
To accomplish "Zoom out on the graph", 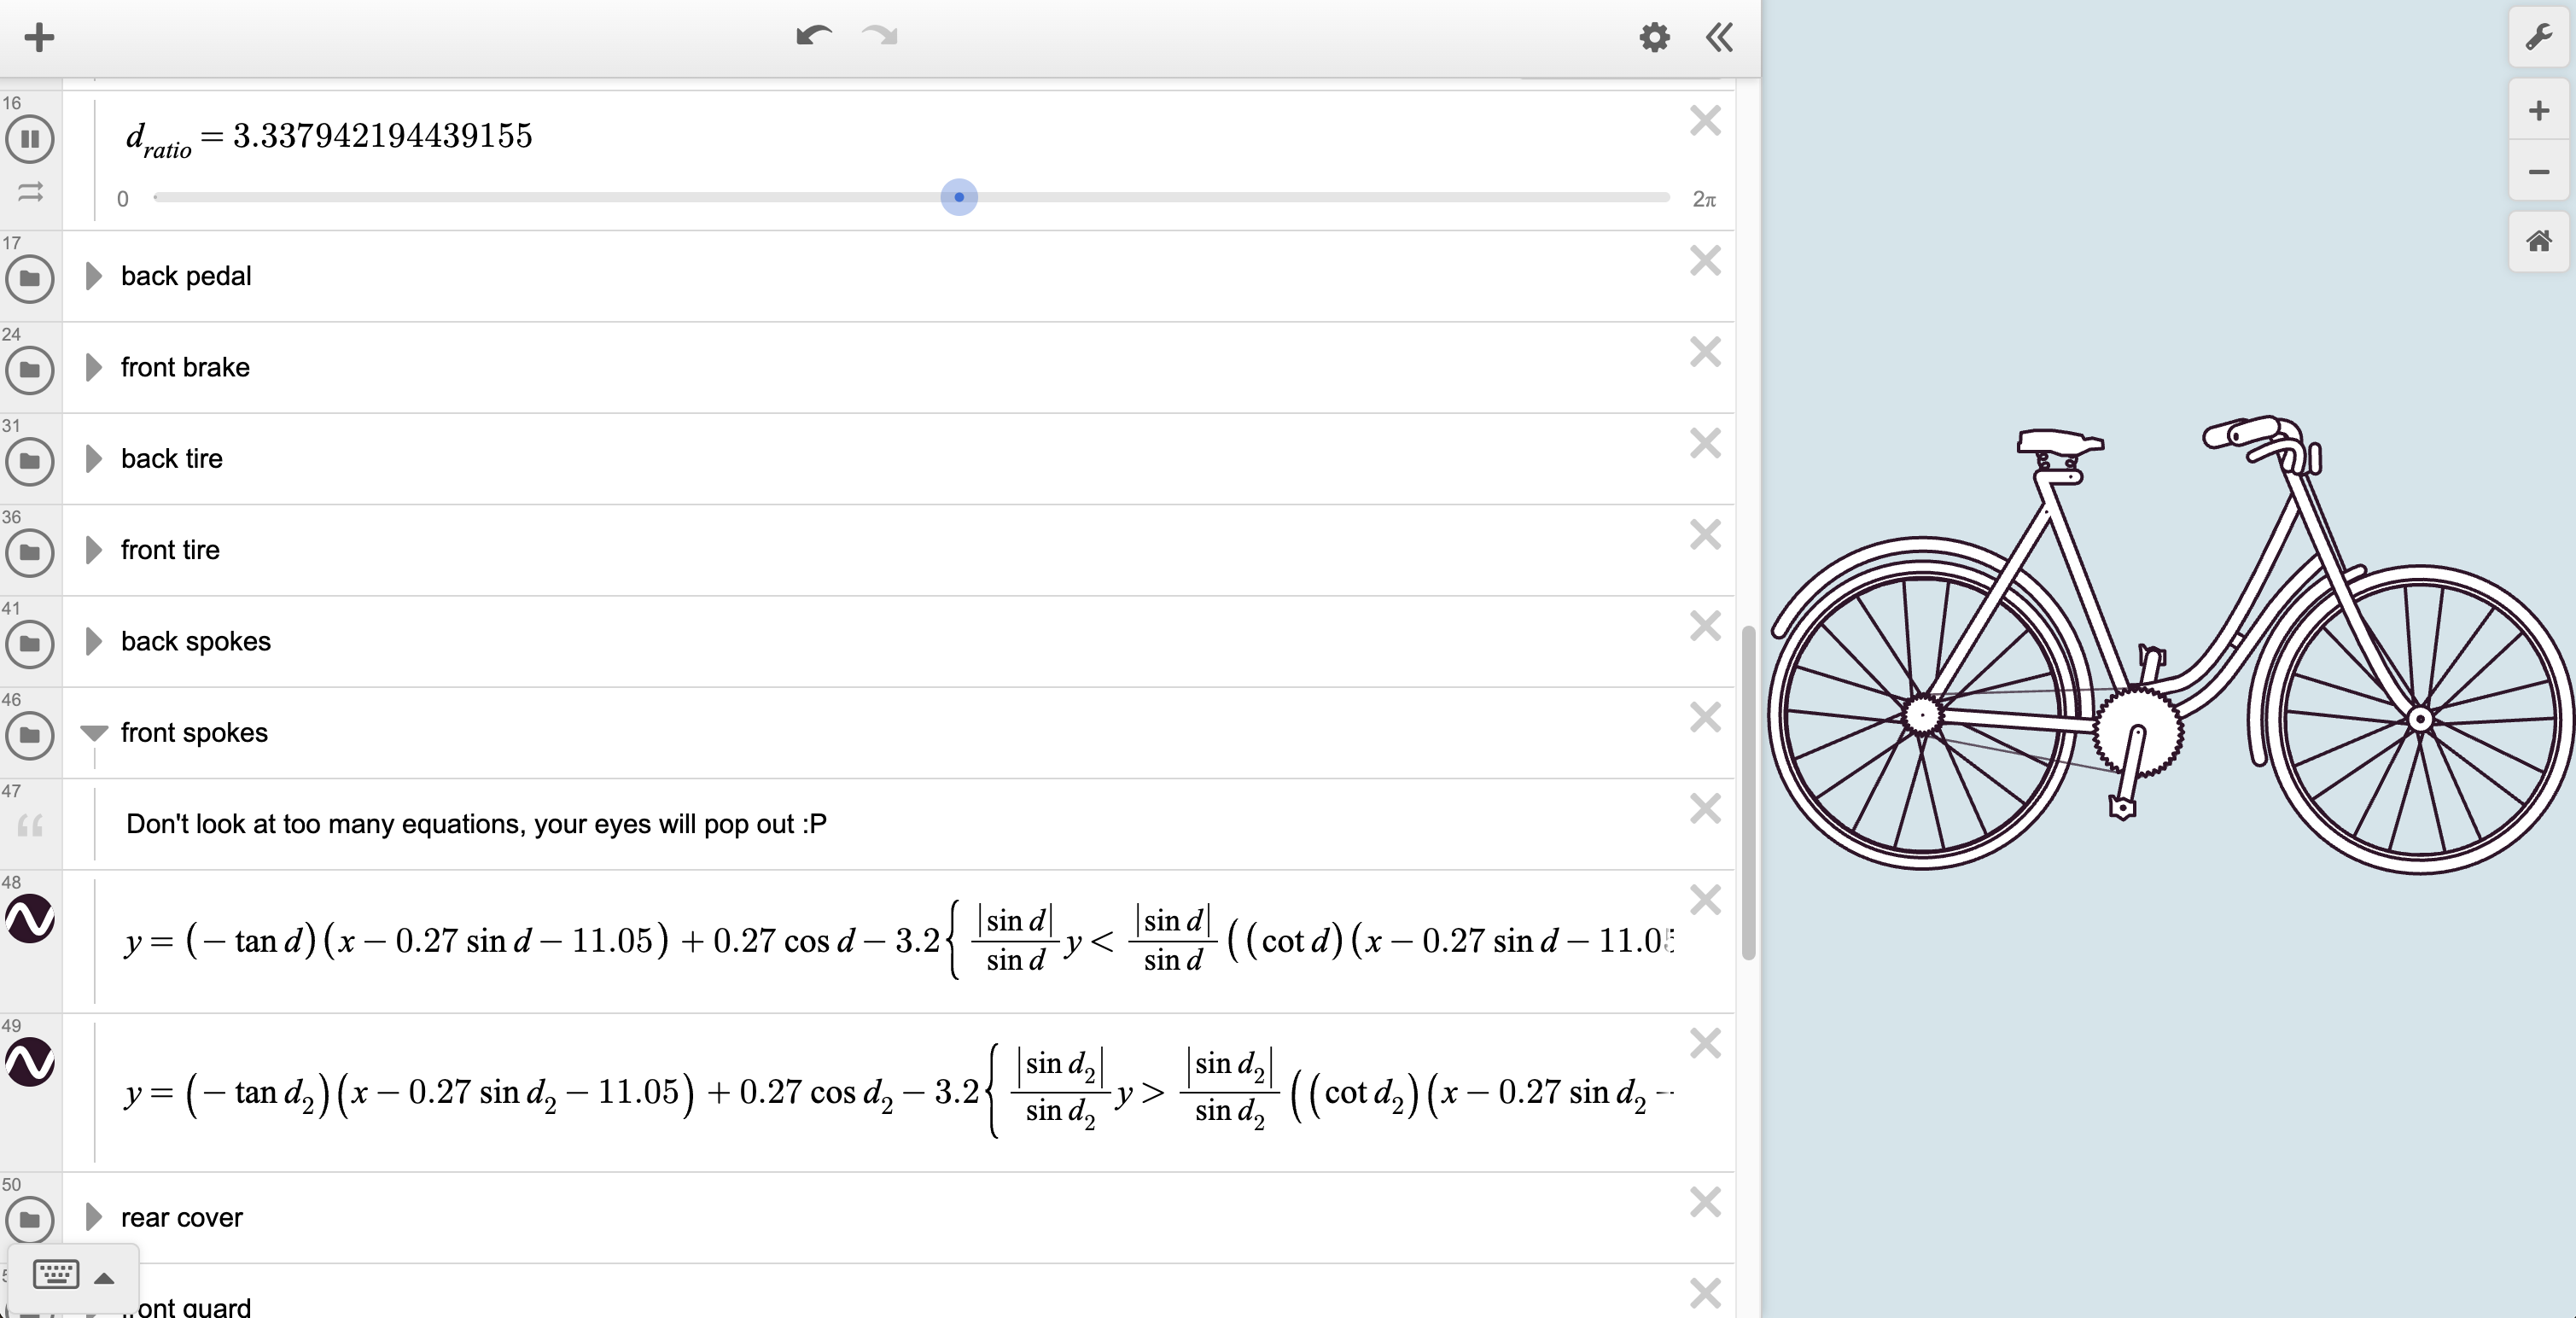I will [x=2538, y=172].
